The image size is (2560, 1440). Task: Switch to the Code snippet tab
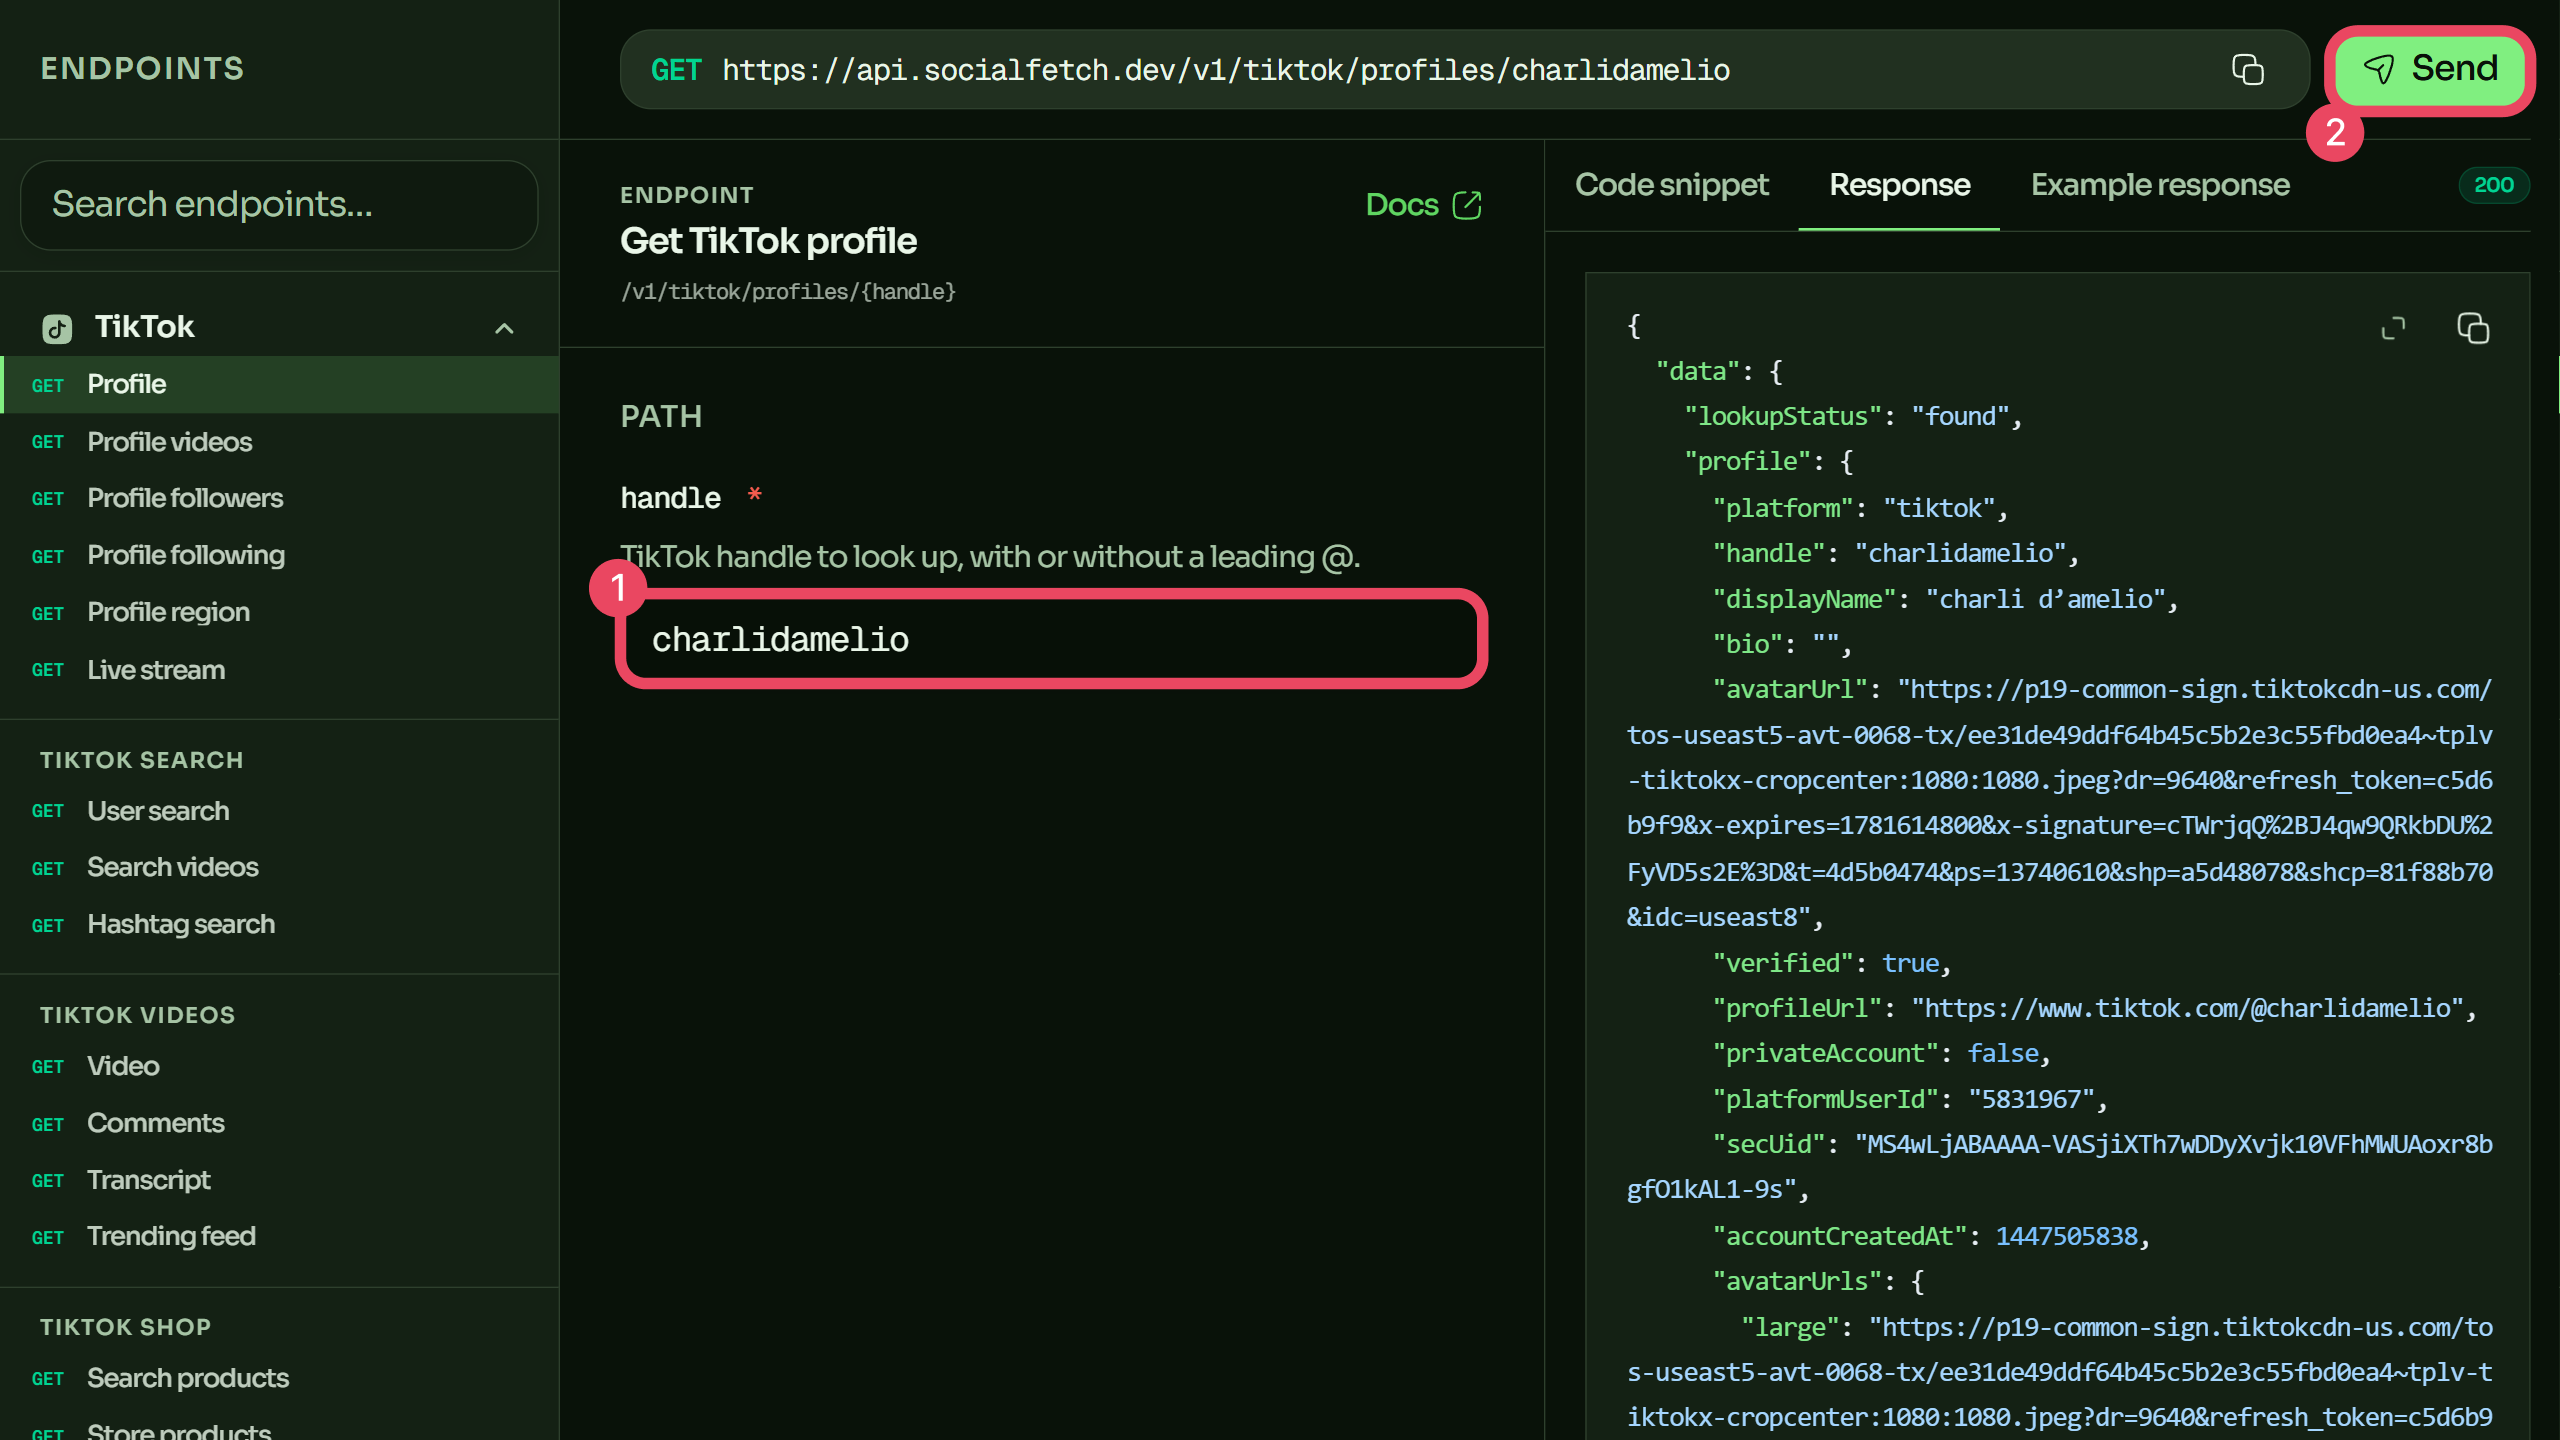(1671, 185)
